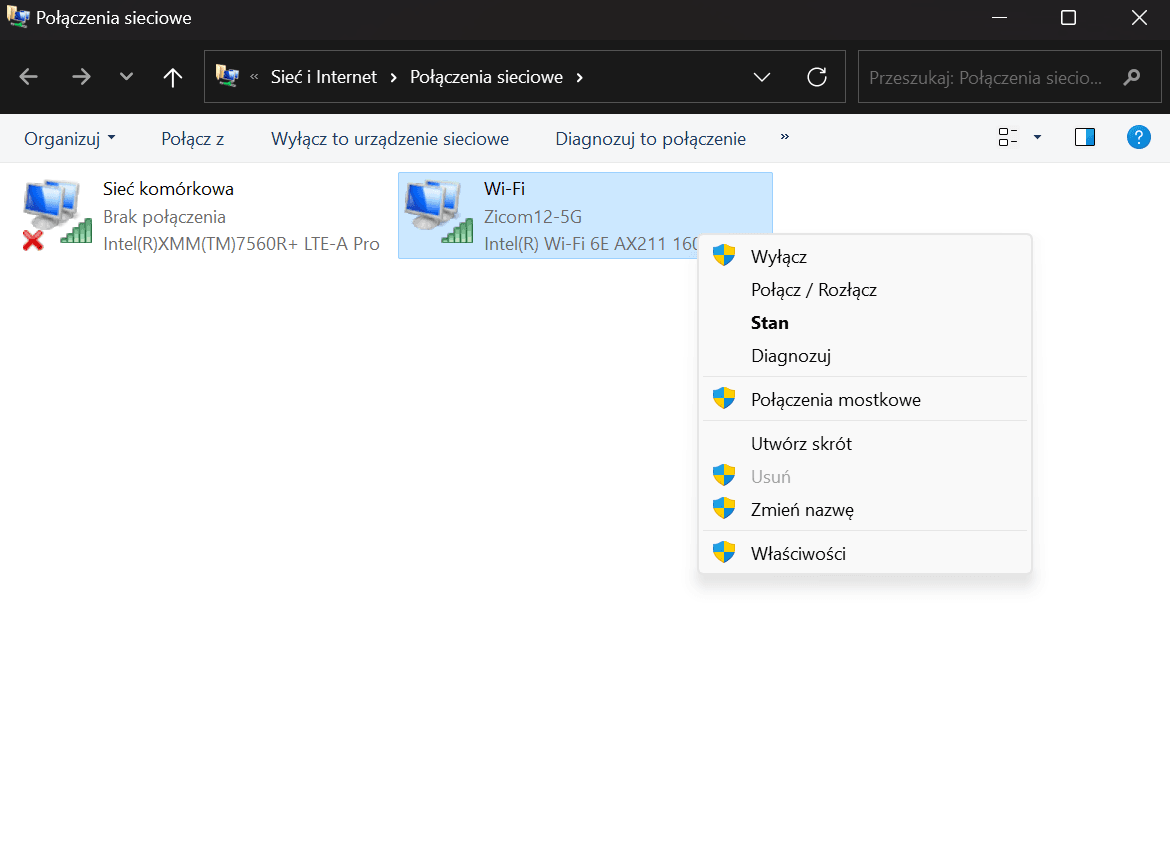Expand the Organizuj dropdown menu
Image resolution: width=1170 pixels, height=843 pixels.
click(69, 139)
